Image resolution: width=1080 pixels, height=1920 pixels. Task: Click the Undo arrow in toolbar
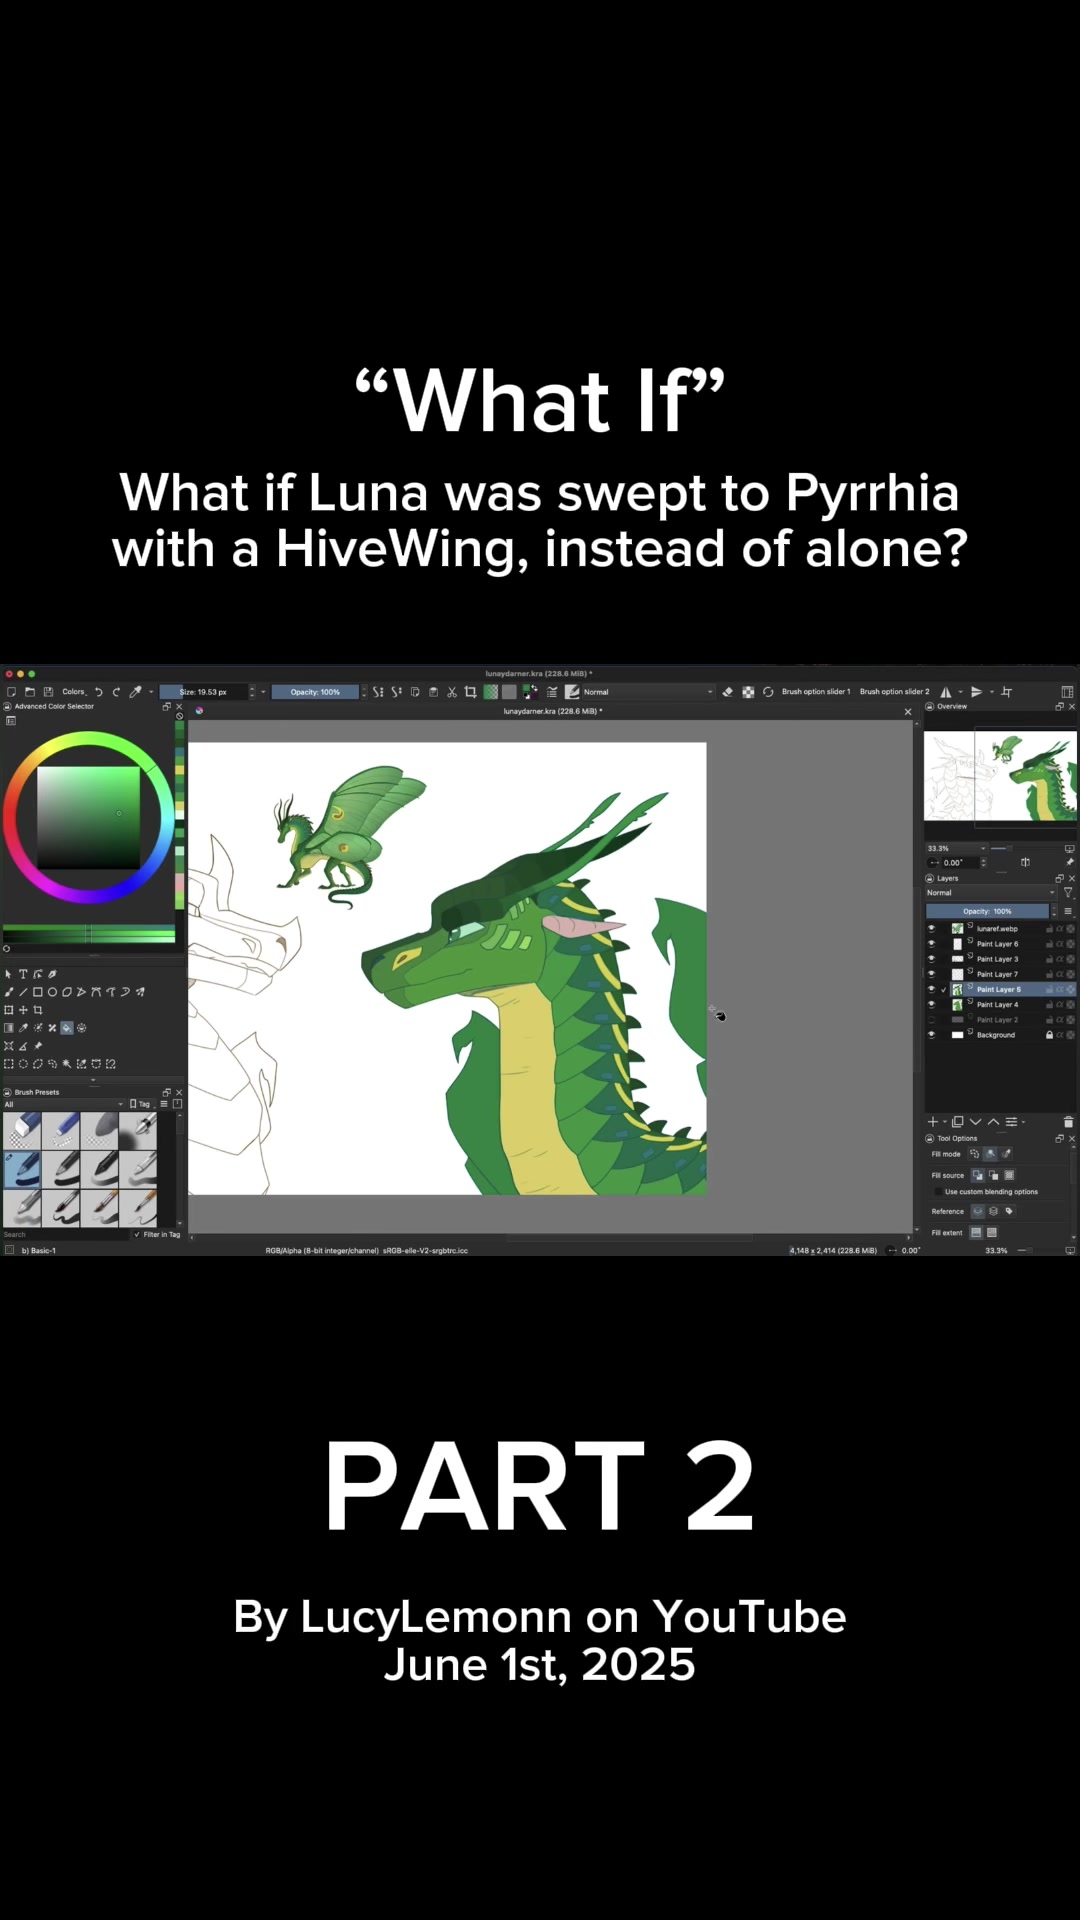99,692
